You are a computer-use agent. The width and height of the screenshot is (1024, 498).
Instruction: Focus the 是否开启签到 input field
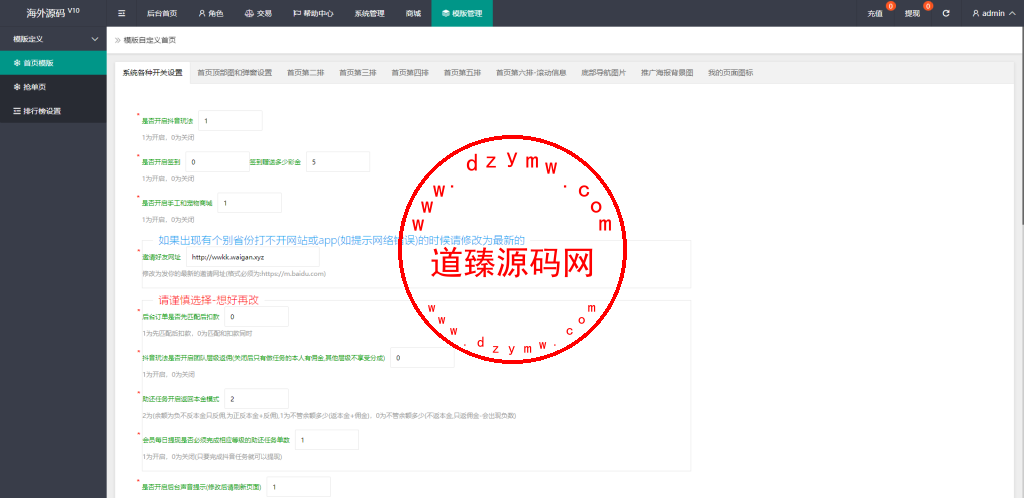(x=217, y=162)
